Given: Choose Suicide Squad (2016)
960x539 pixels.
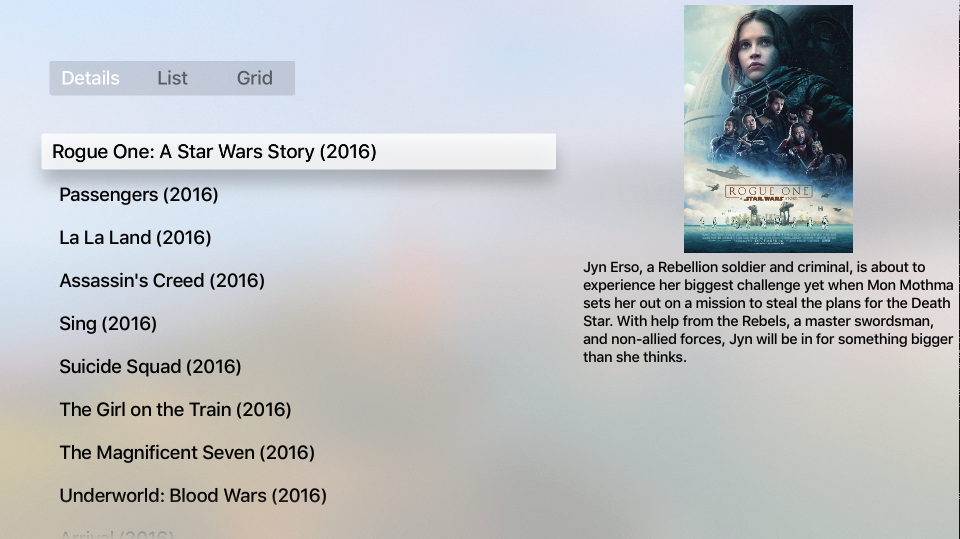Looking at the screenshot, I should (x=151, y=366).
